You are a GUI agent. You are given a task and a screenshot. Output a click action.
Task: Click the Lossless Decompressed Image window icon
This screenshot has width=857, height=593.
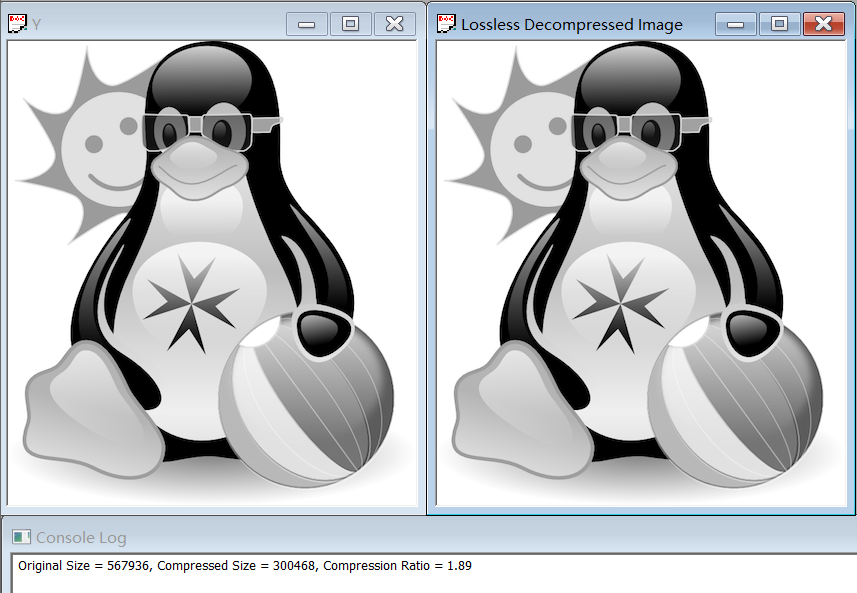(446, 24)
